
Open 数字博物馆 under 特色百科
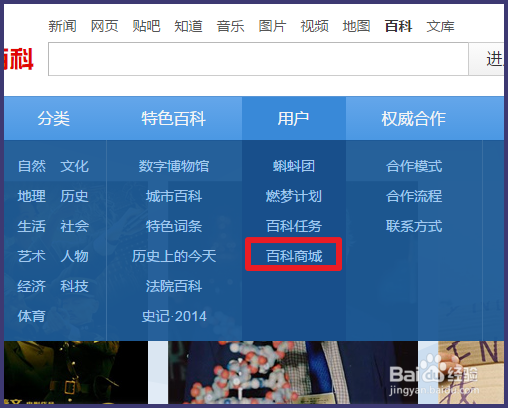coord(174,166)
